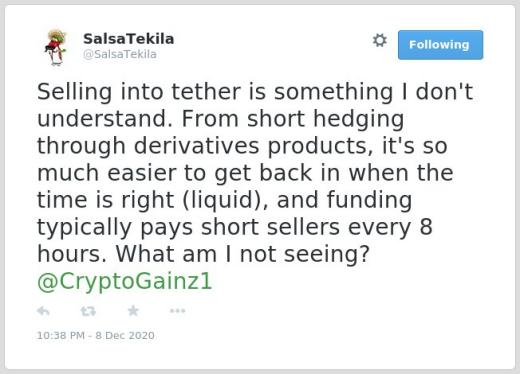Favorite the tweet with the star icon
Viewport: 520px width, 374px height.
[x=133, y=311]
